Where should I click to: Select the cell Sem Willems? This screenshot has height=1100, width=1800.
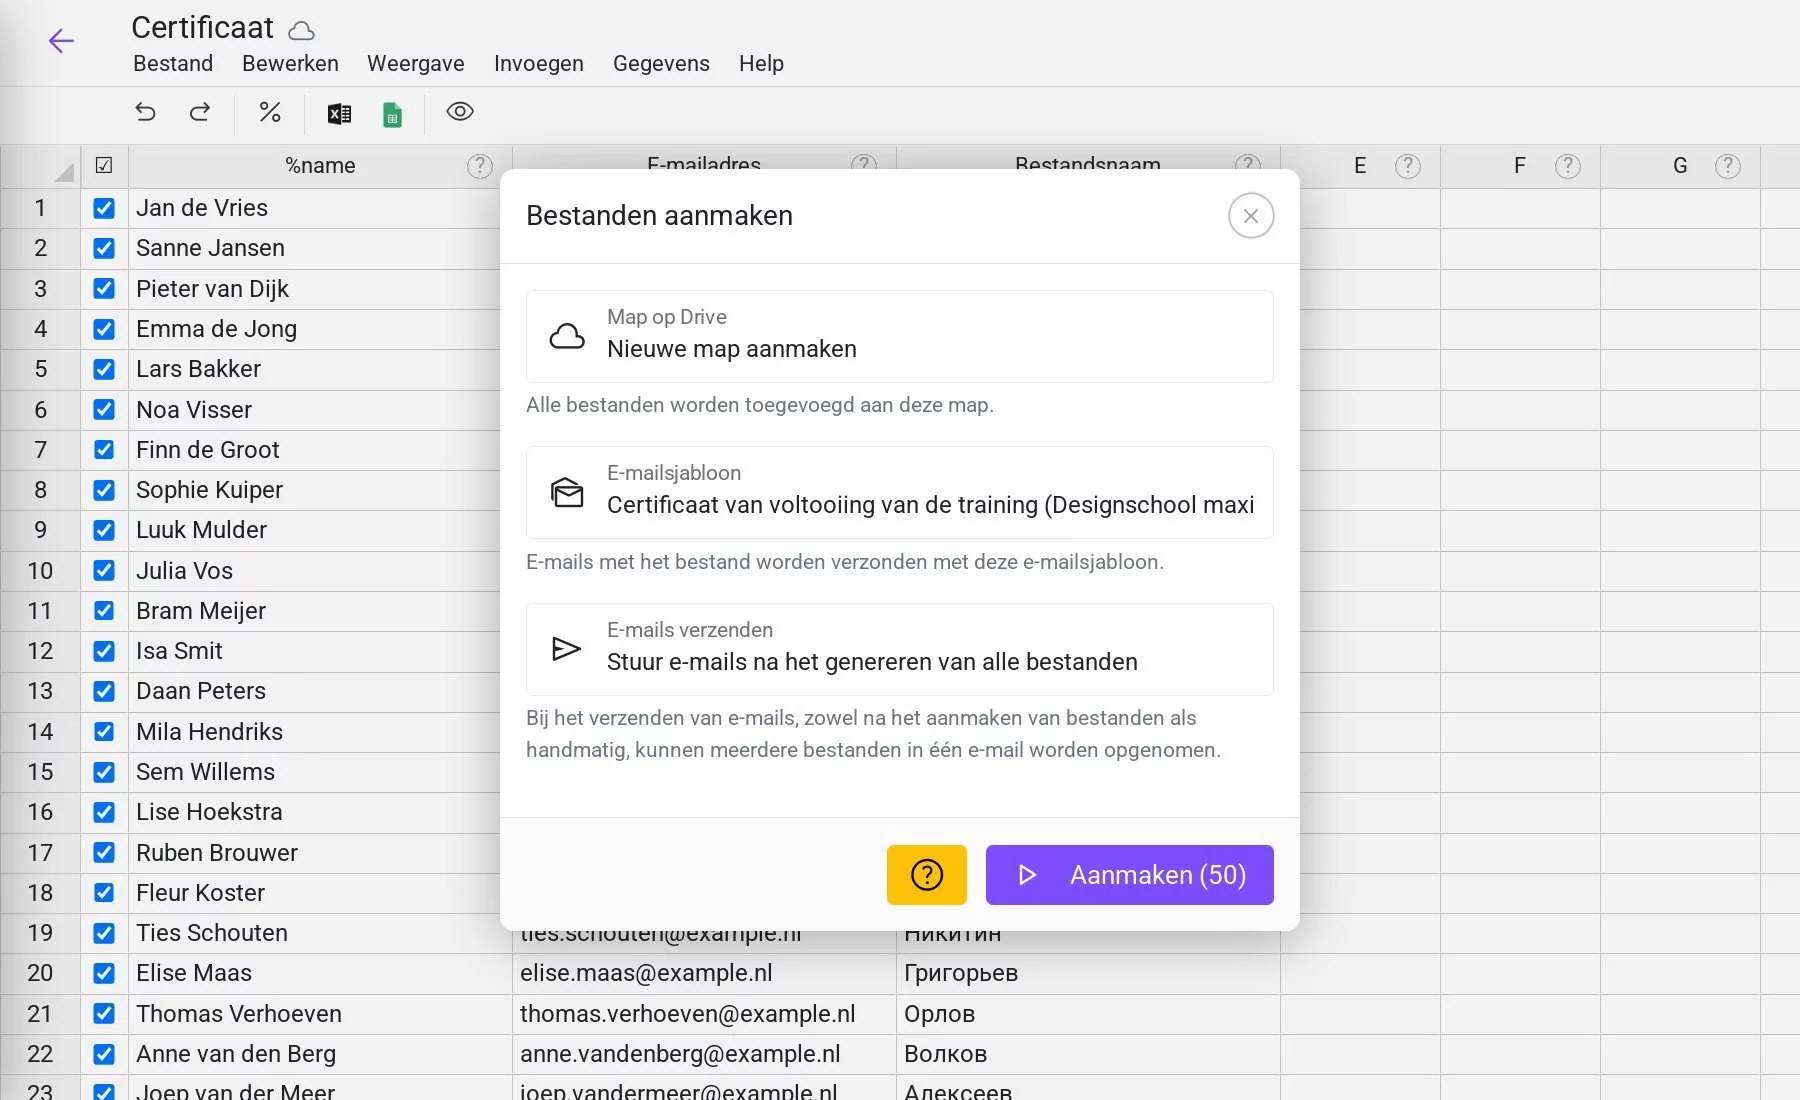315,772
